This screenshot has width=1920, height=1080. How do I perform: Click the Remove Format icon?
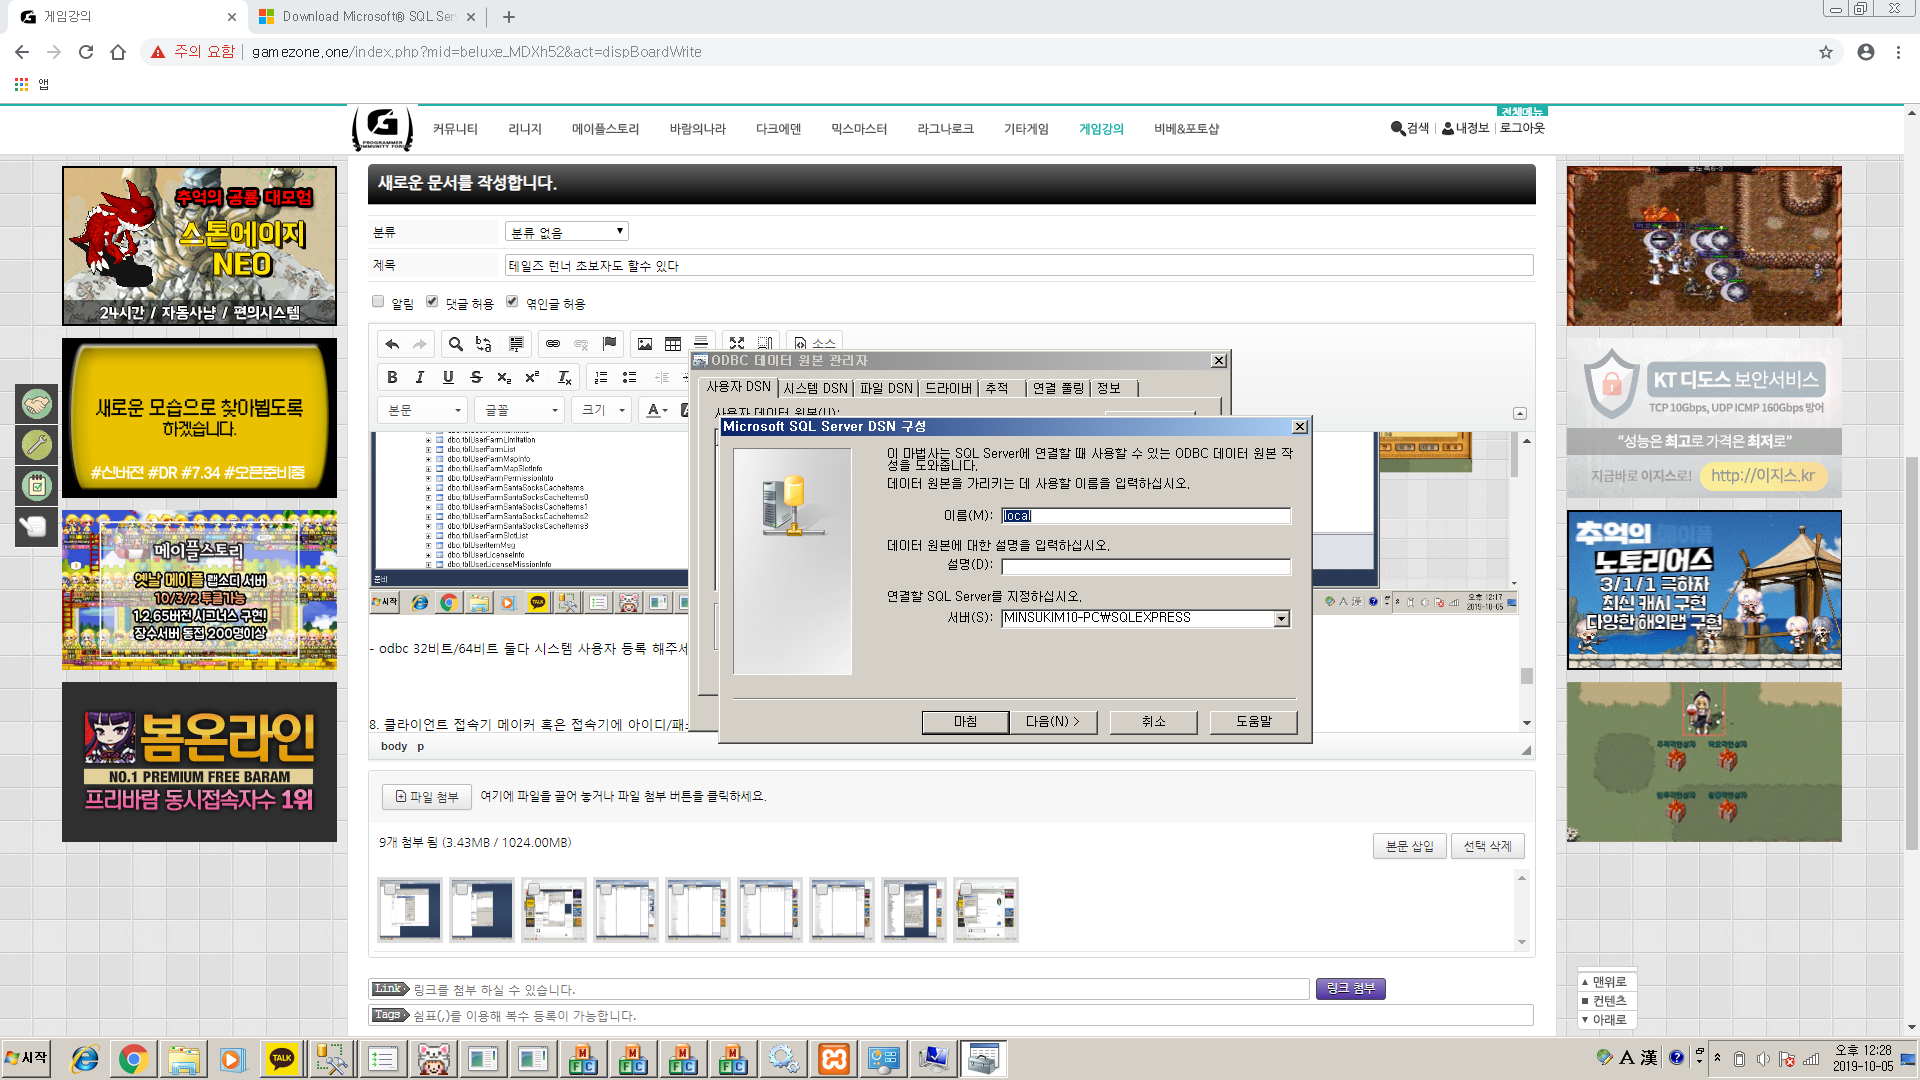coord(564,377)
